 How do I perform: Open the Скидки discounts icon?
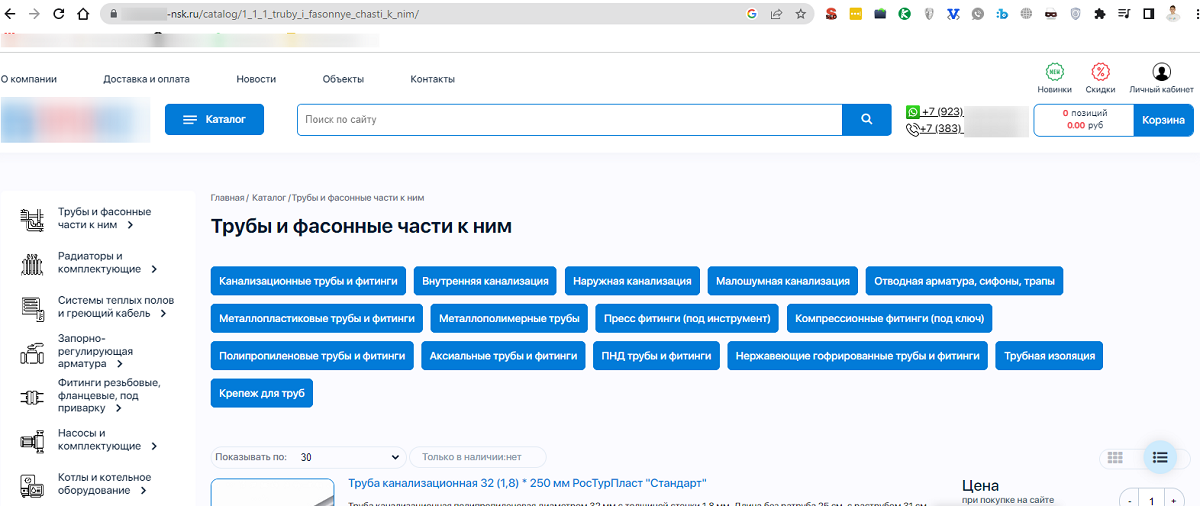[x=1100, y=72]
